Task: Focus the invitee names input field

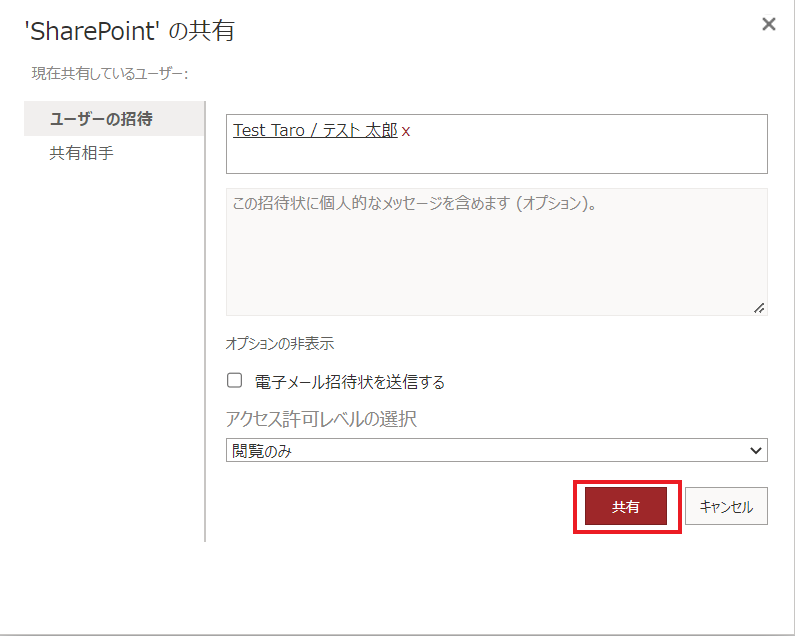Action: coord(496,144)
